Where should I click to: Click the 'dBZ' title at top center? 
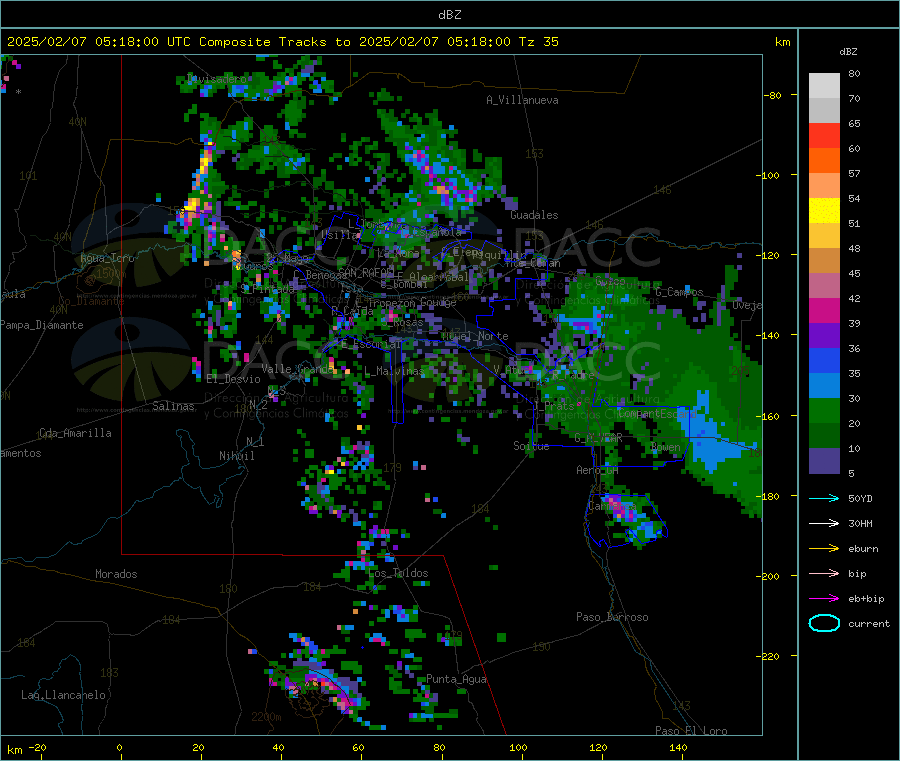pos(449,14)
